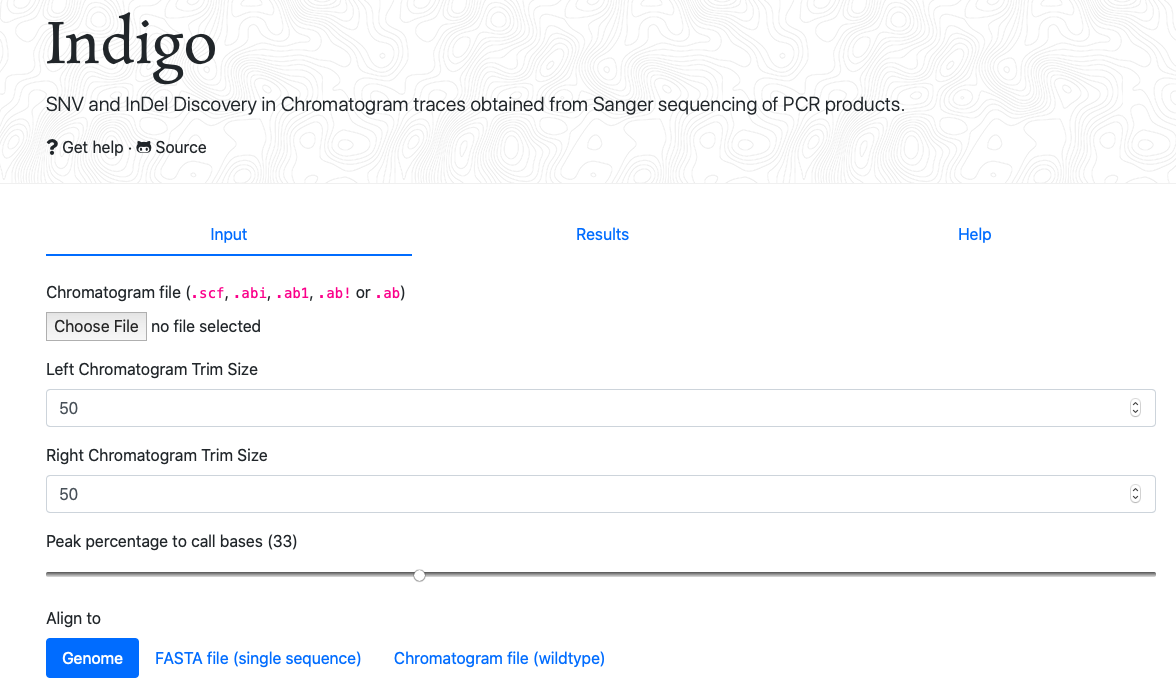
Task: Focus the Right Chromatogram Trim Size field
Action: 601,494
